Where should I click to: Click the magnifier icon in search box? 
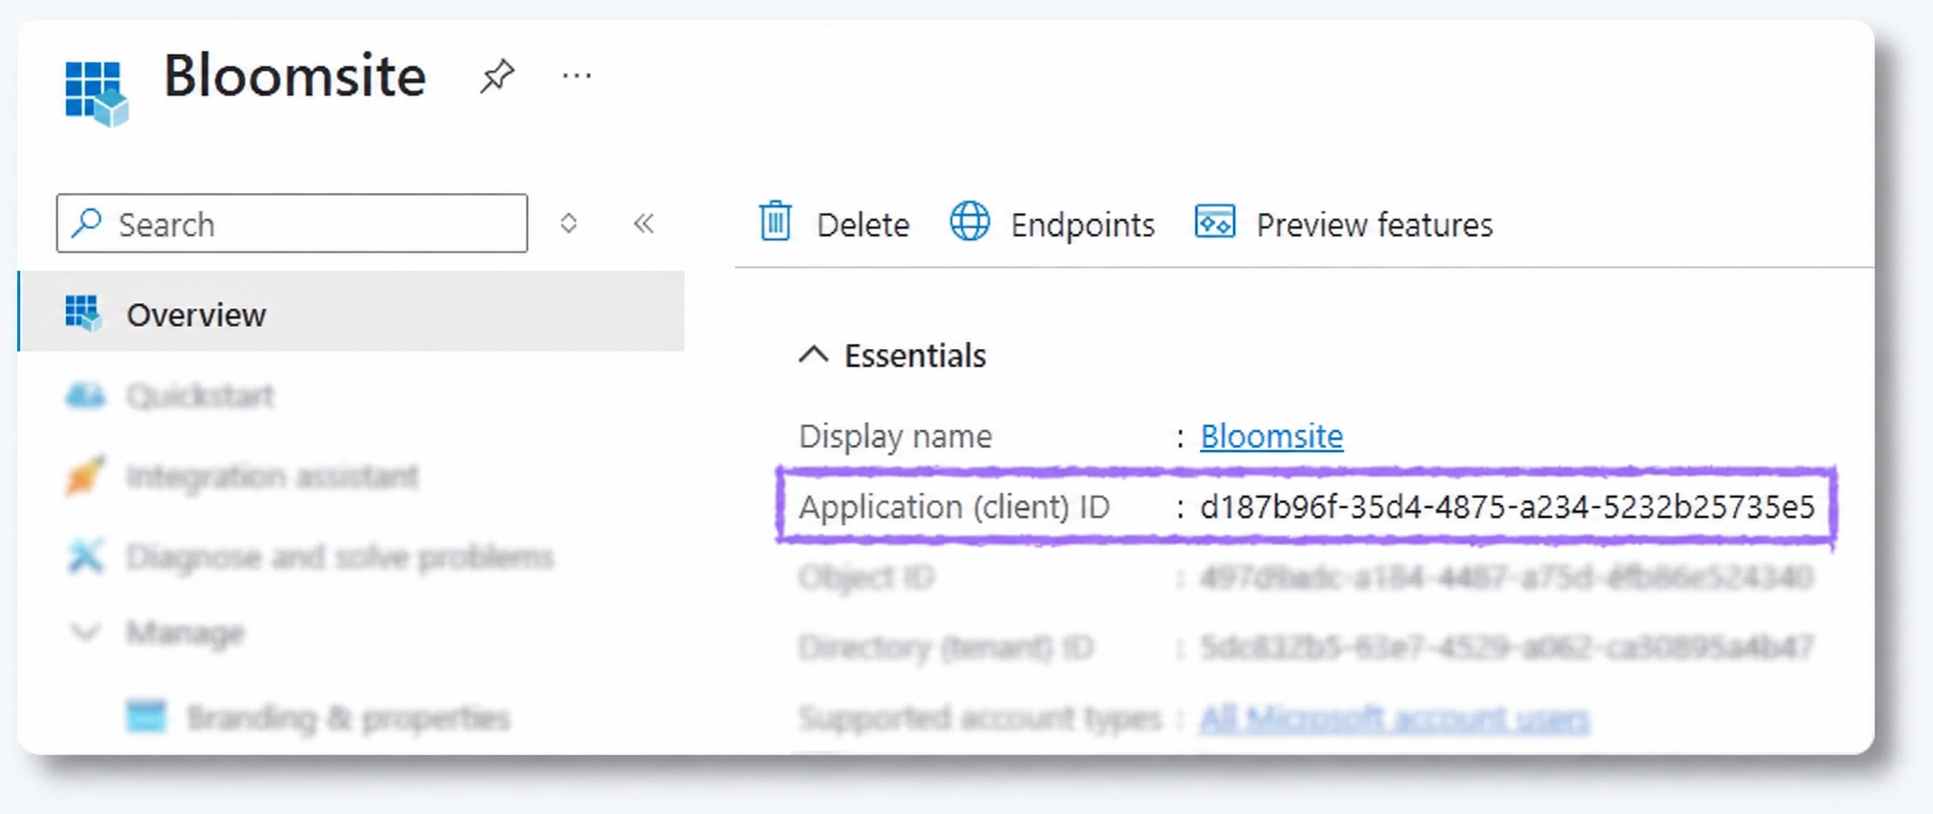[x=87, y=223]
